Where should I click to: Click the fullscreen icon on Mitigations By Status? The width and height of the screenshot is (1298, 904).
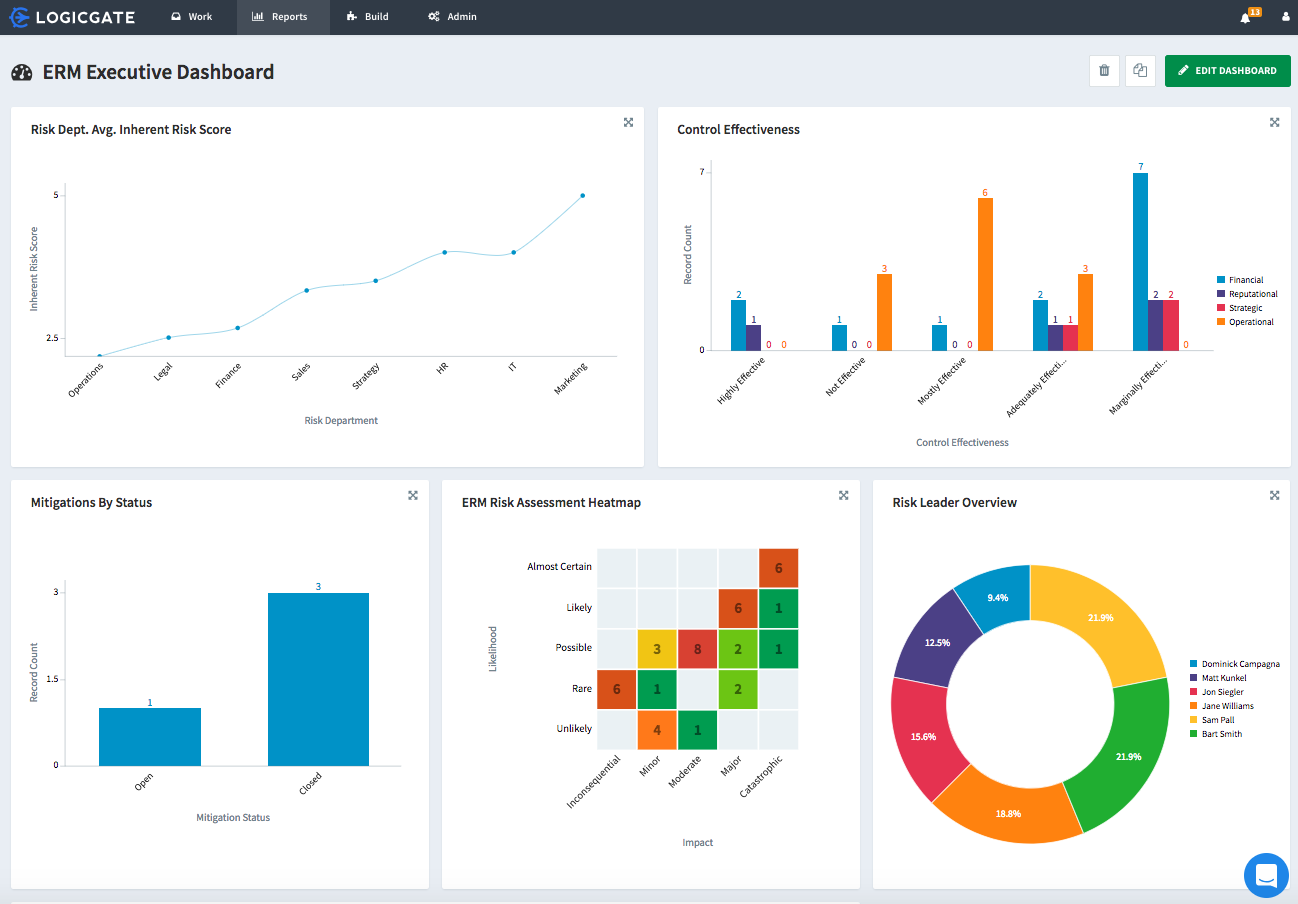point(412,494)
